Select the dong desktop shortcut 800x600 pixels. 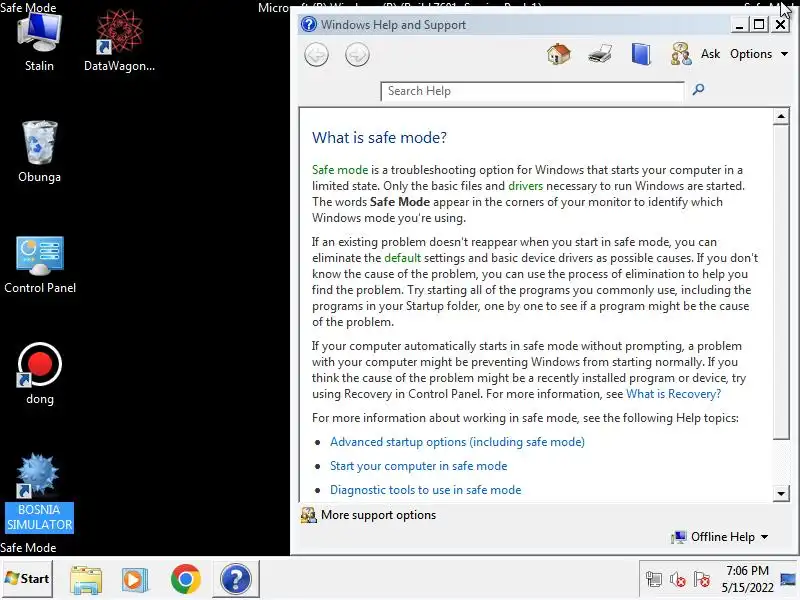(x=40, y=374)
